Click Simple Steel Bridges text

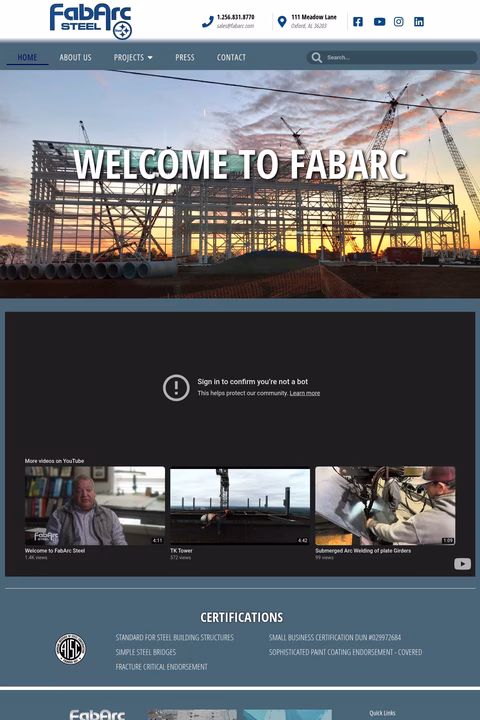point(146,652)
